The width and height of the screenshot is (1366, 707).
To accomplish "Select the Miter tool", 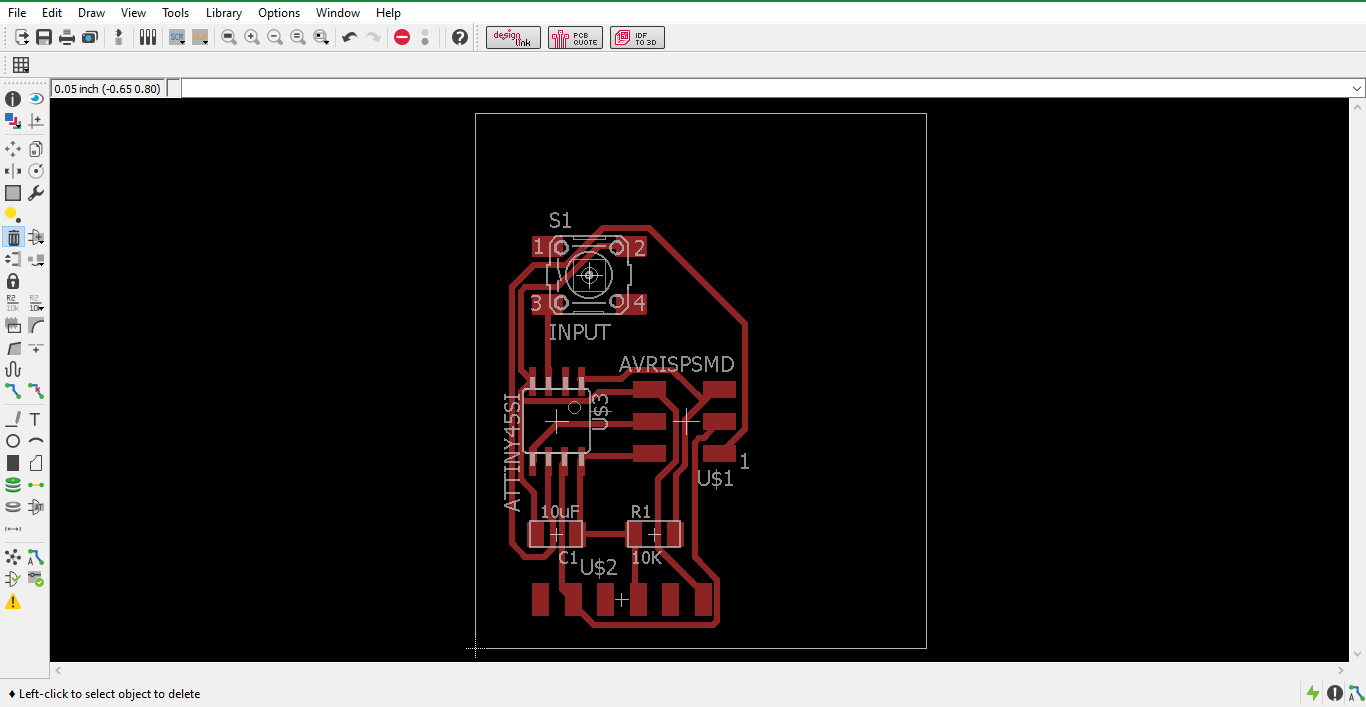I will pos(36,325).
